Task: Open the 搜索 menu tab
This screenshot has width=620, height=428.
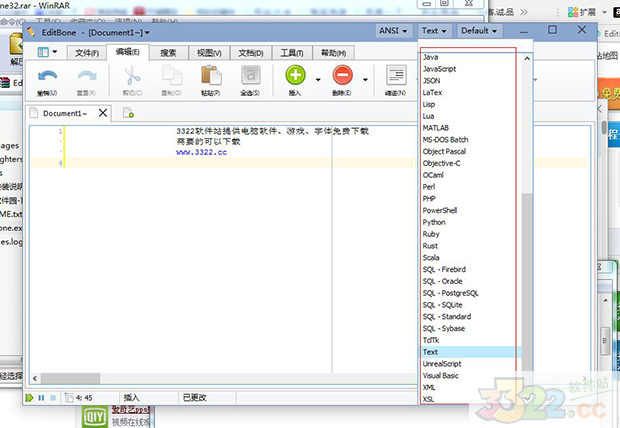Action: (168, 53)
